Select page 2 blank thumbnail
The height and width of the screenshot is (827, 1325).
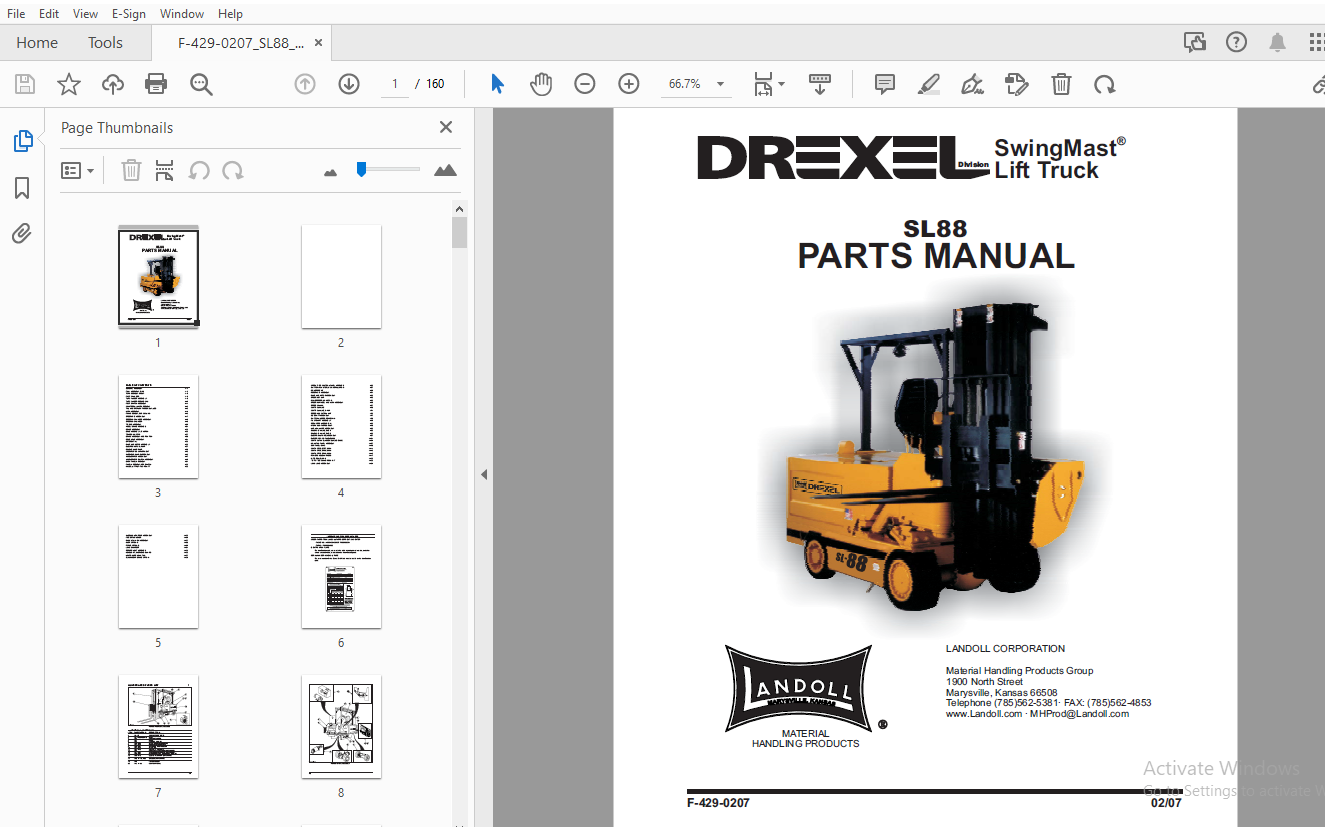pos(341,276)
